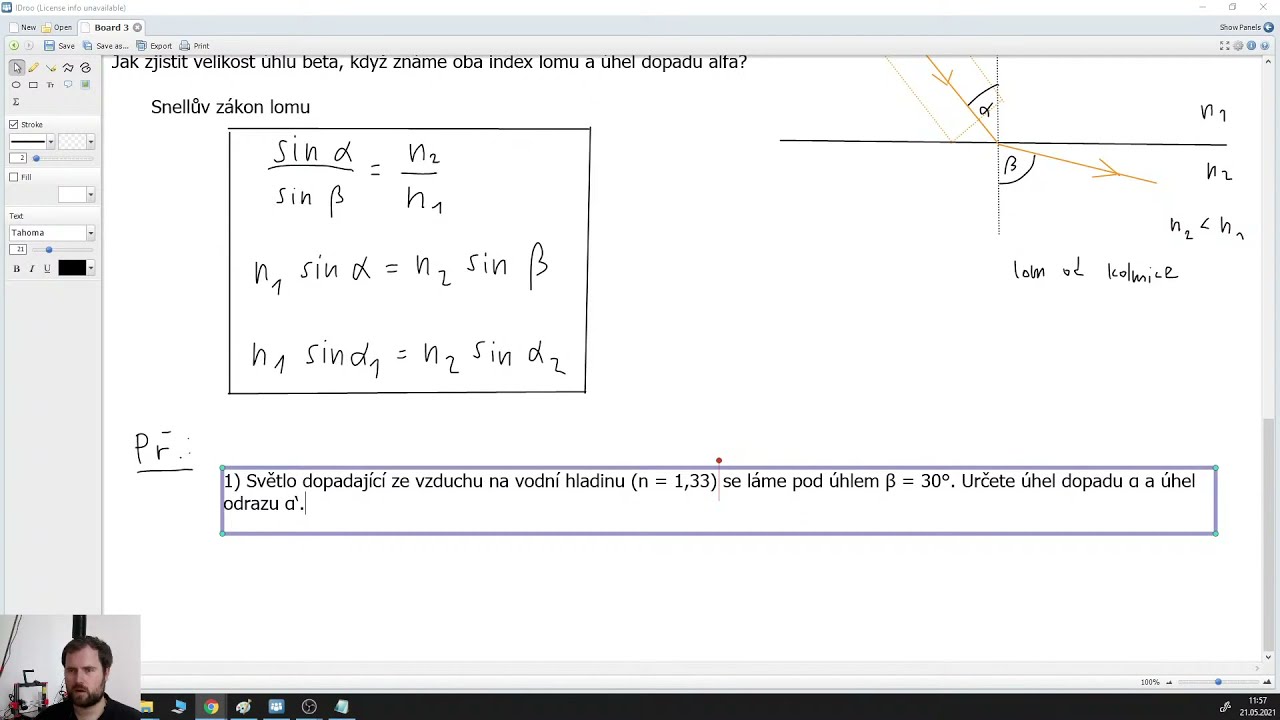The height and width of the screenshot is (720, 1280).
Task: Adjust the zoom level slider
Action: [x=1218, y=682]
